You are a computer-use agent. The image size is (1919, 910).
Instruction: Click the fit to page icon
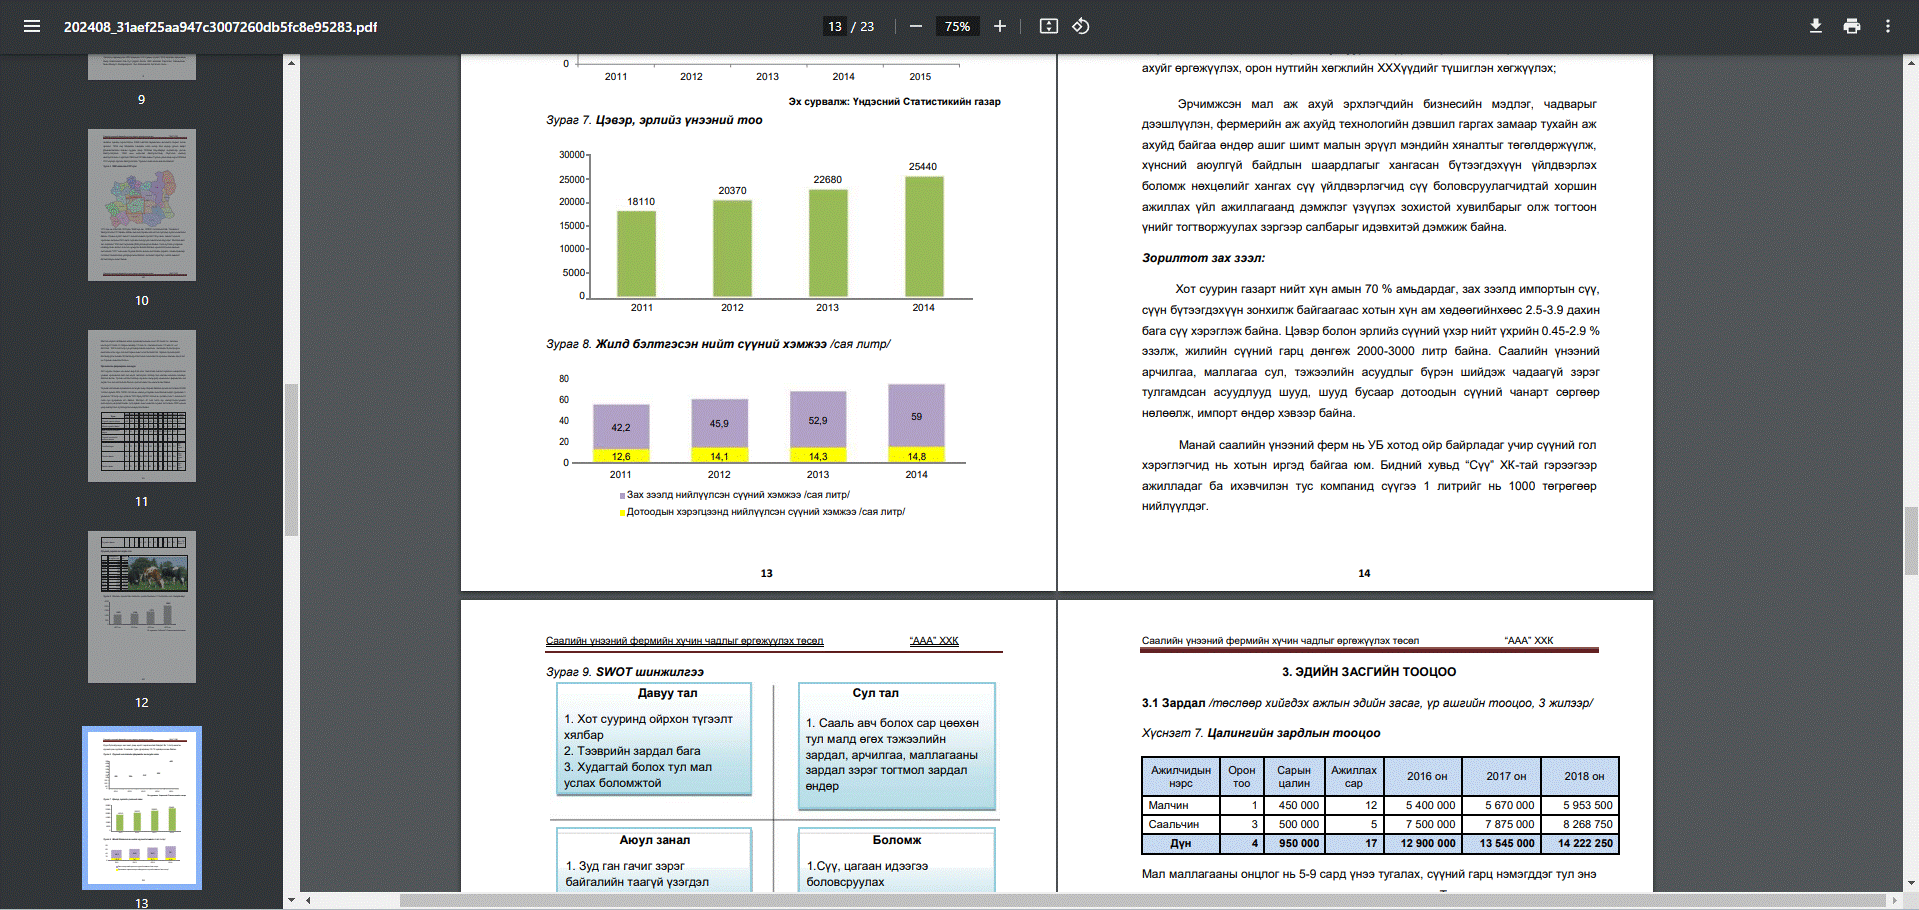[x=1048, y=26]
